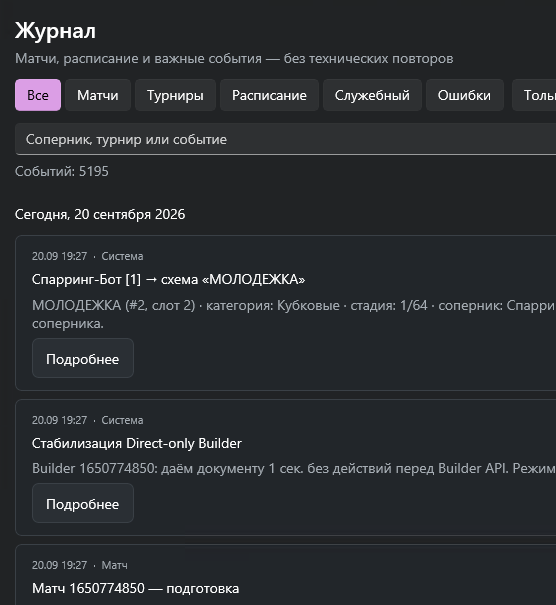Open «Подробнее» for Стабилизация Direct-only Builder
The image size is (556, 605).
click(x=83, y=503)
